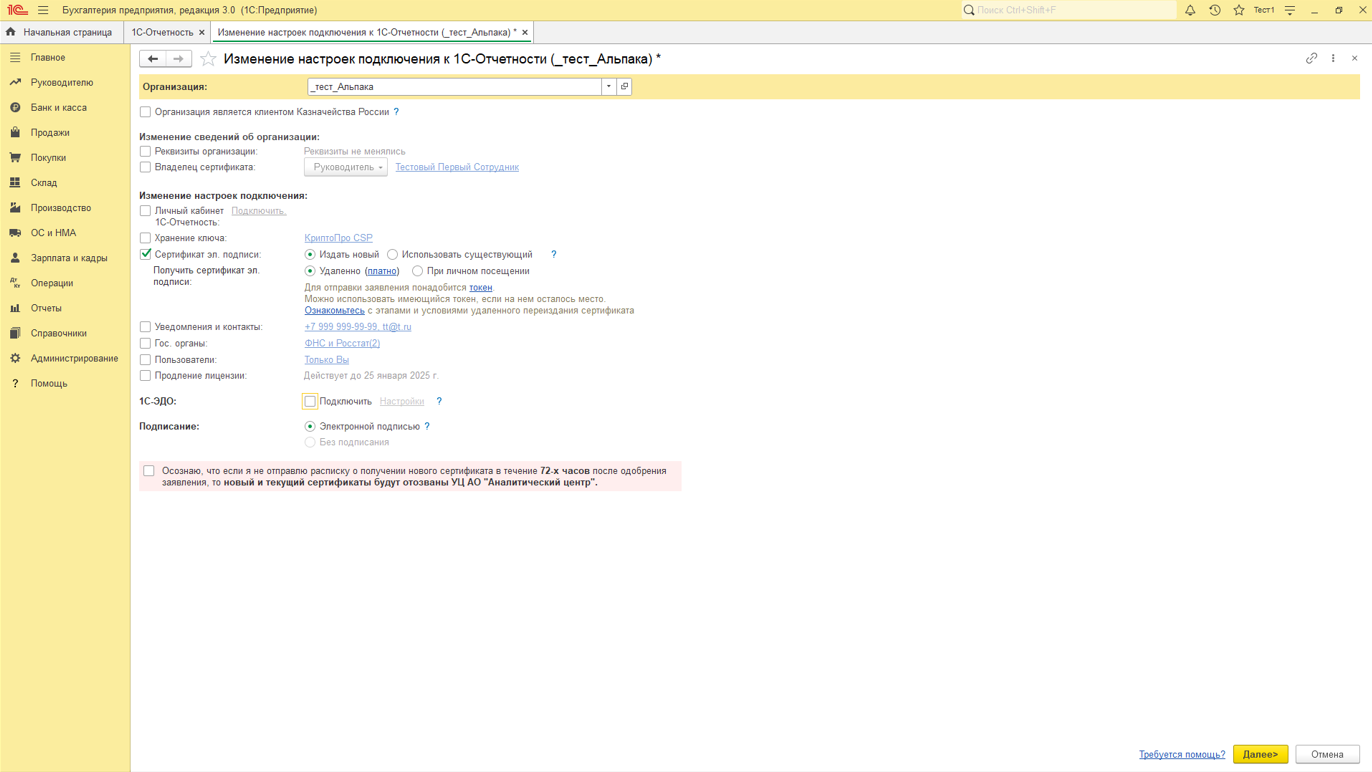This screenshot has height=772, width=1372.
Task: Open form more options three-dot icon
Action: coord(1333,59)
